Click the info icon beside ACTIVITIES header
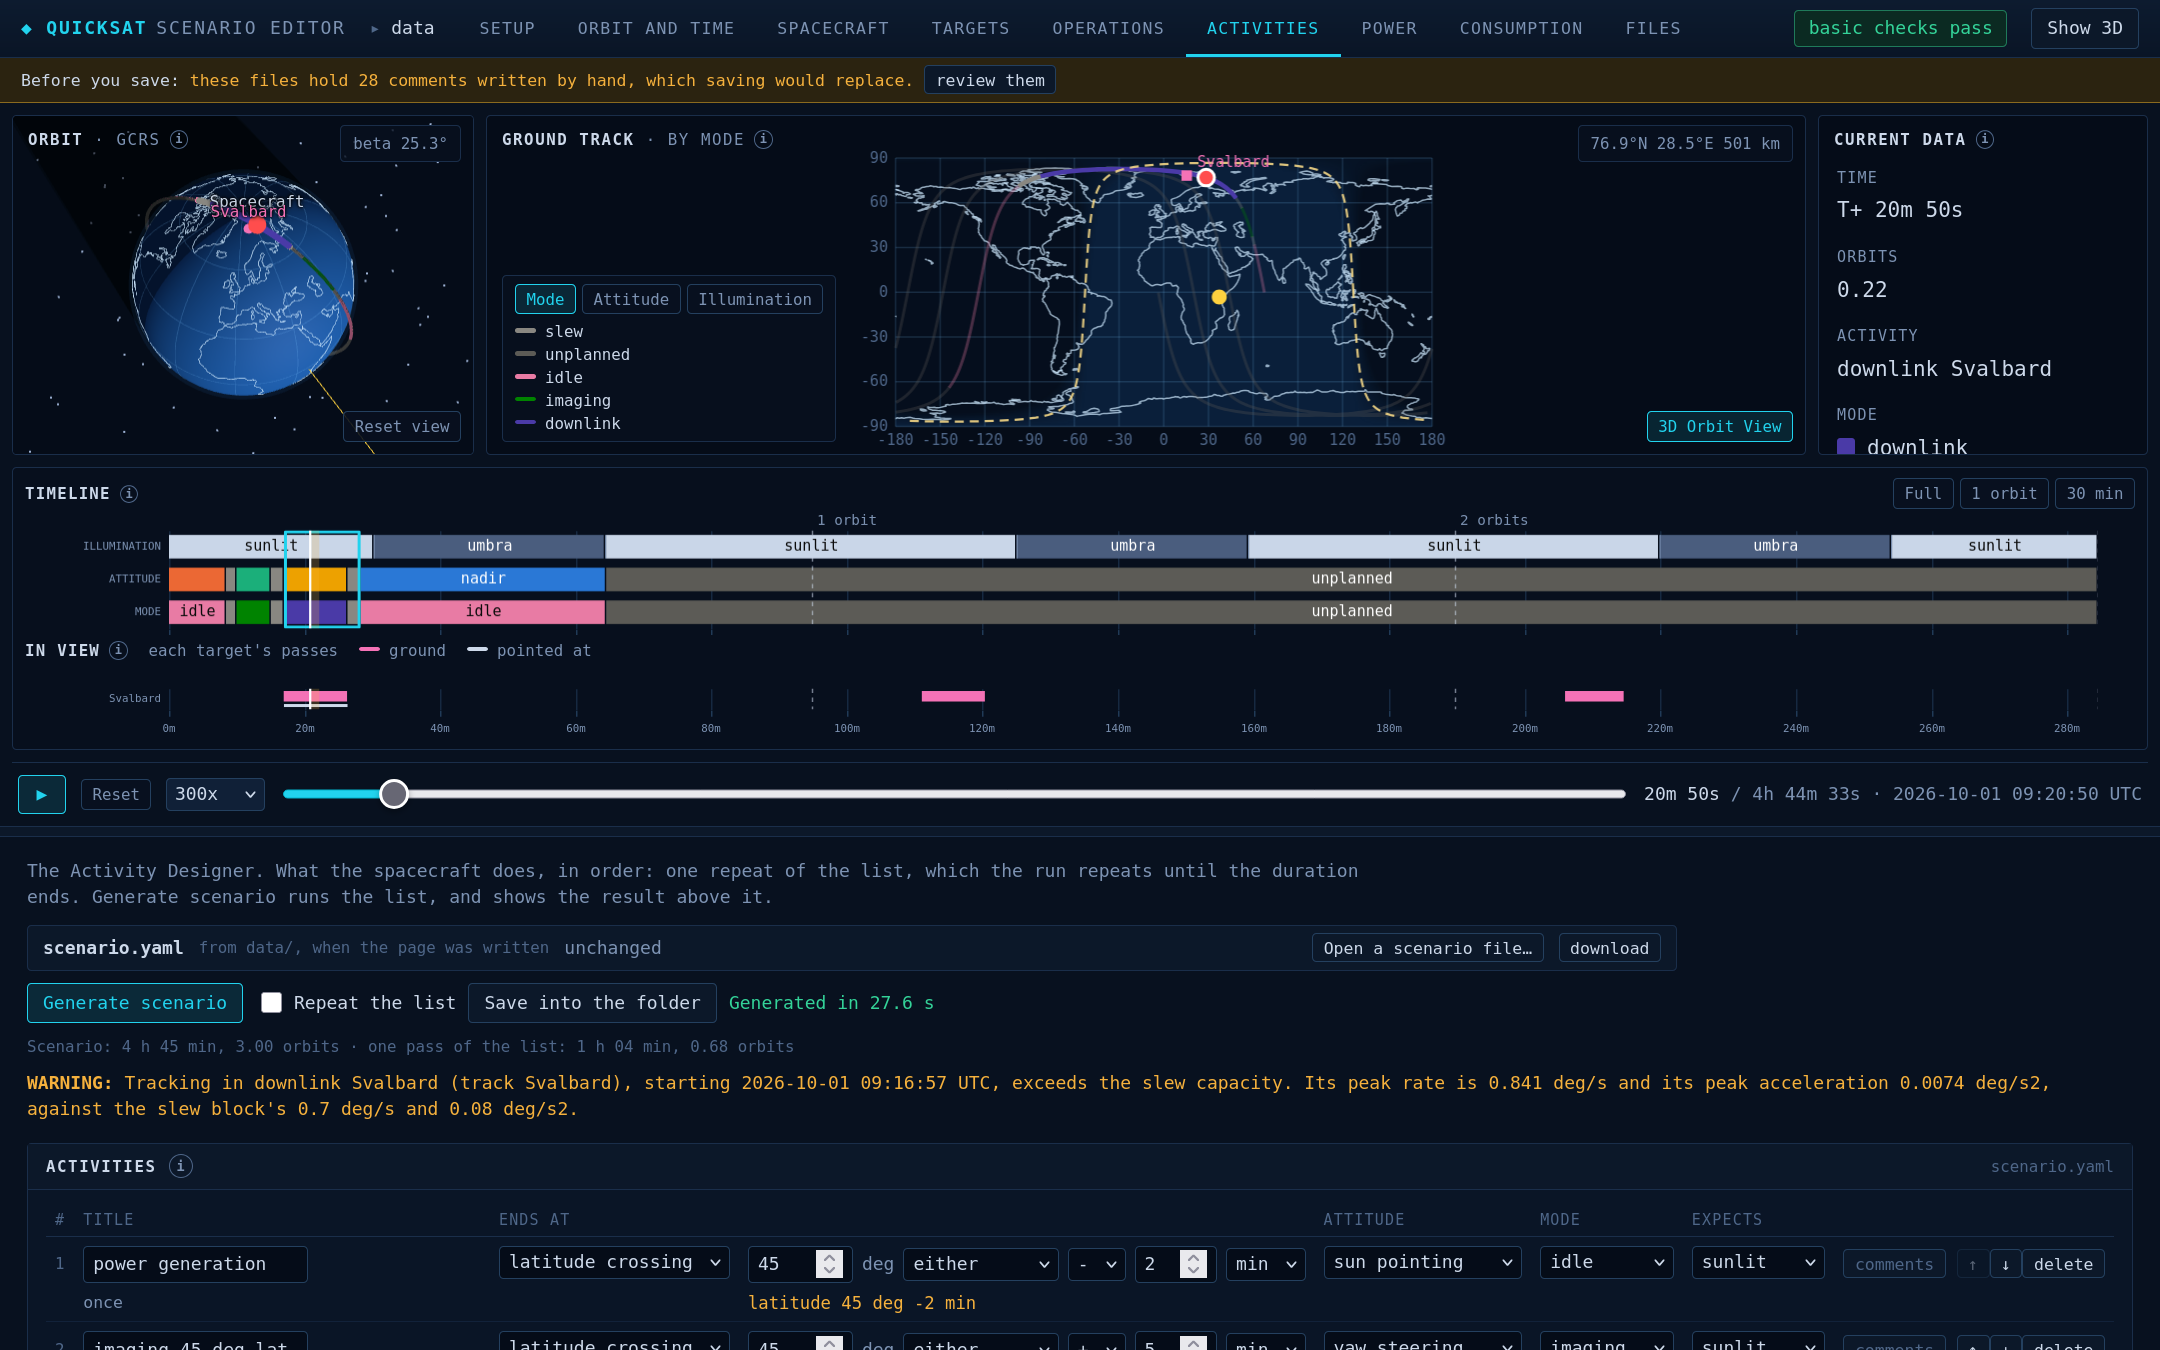2160x1350 pixels. pyautogui.click(x=181, y=1166)
